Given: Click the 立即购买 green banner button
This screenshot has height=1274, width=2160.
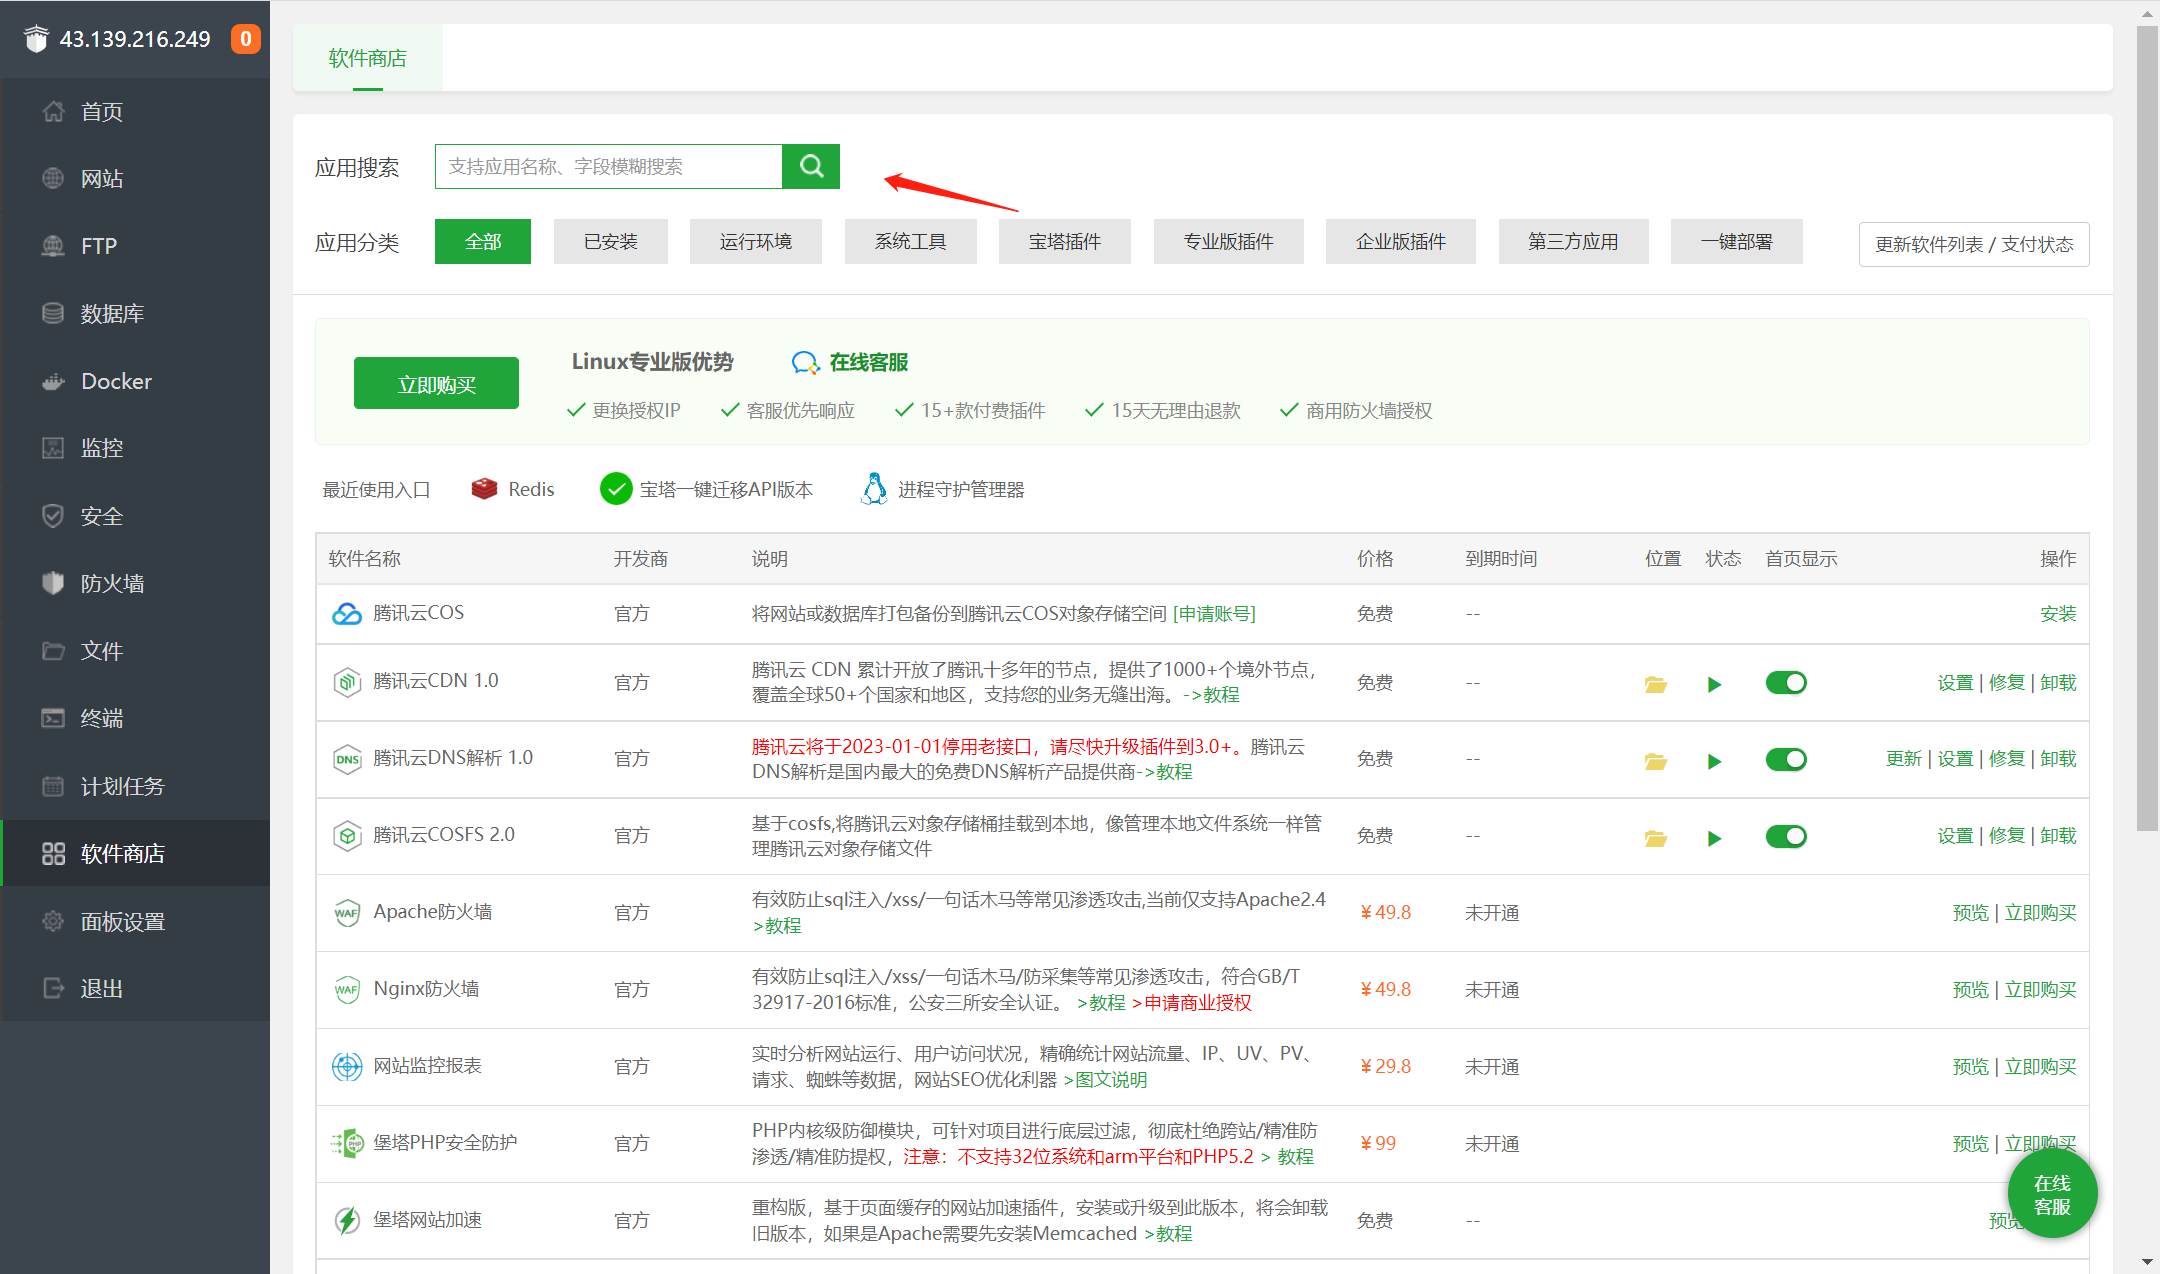Looking at the screenshot, I should click(436, 384).
